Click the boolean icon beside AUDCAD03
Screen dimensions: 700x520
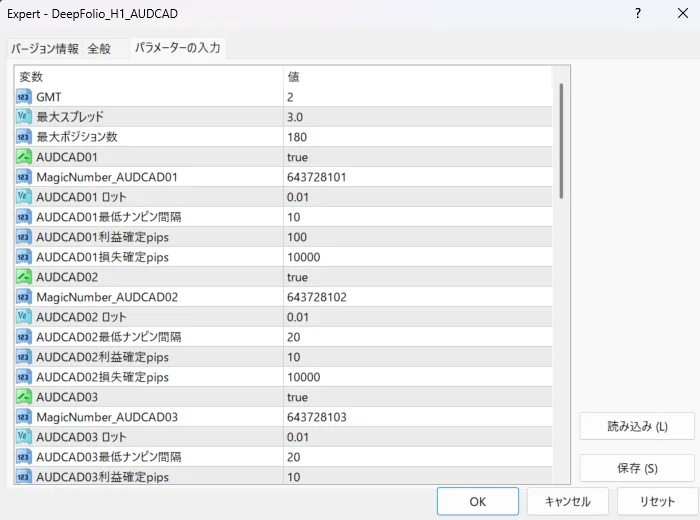point(24,397)
